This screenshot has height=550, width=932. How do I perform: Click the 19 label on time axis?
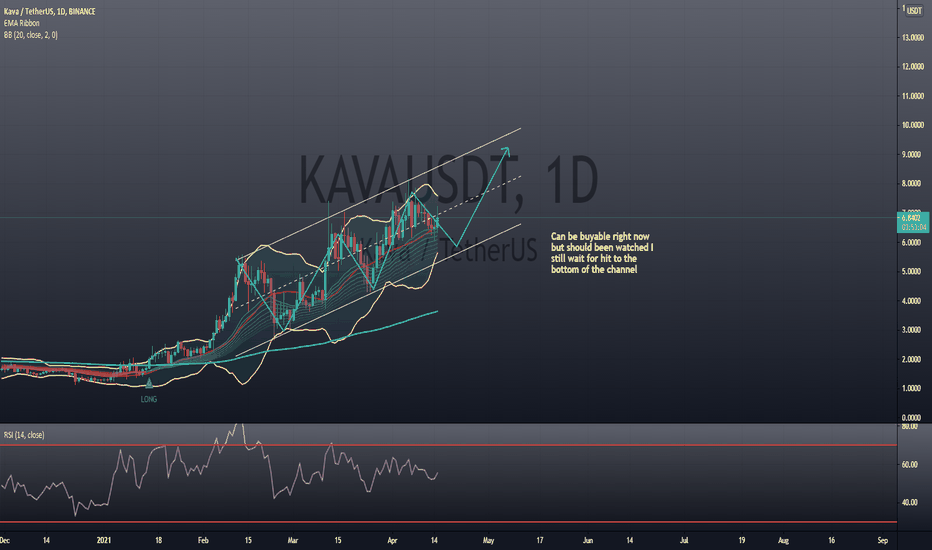(742, 540)
